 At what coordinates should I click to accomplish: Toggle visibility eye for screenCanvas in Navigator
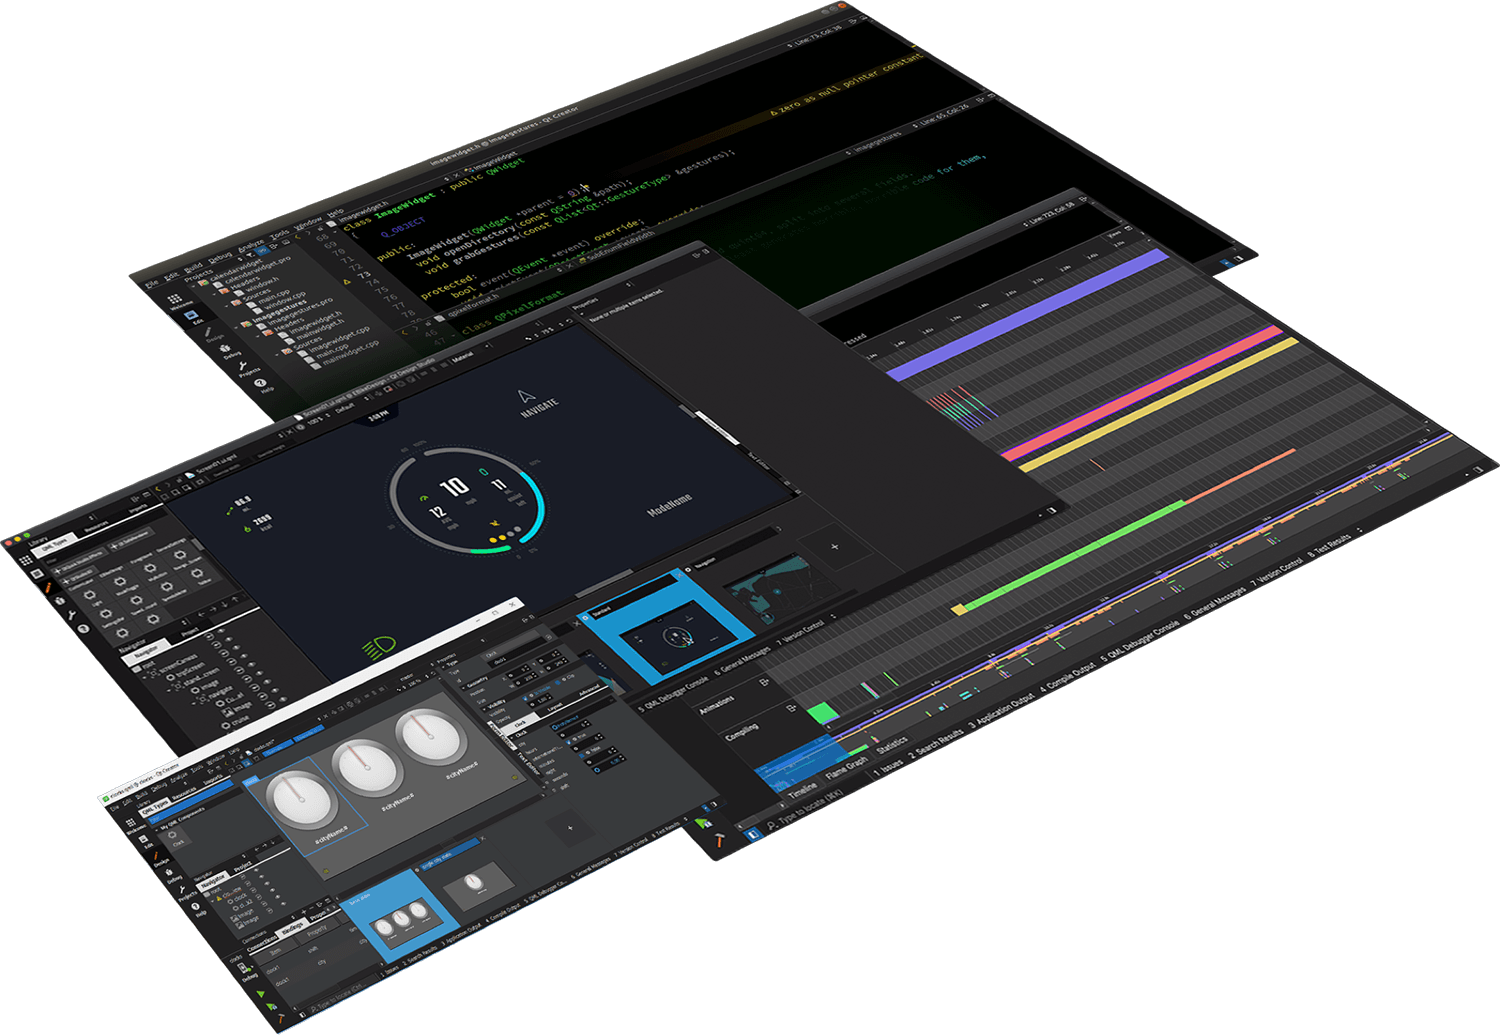229,639
